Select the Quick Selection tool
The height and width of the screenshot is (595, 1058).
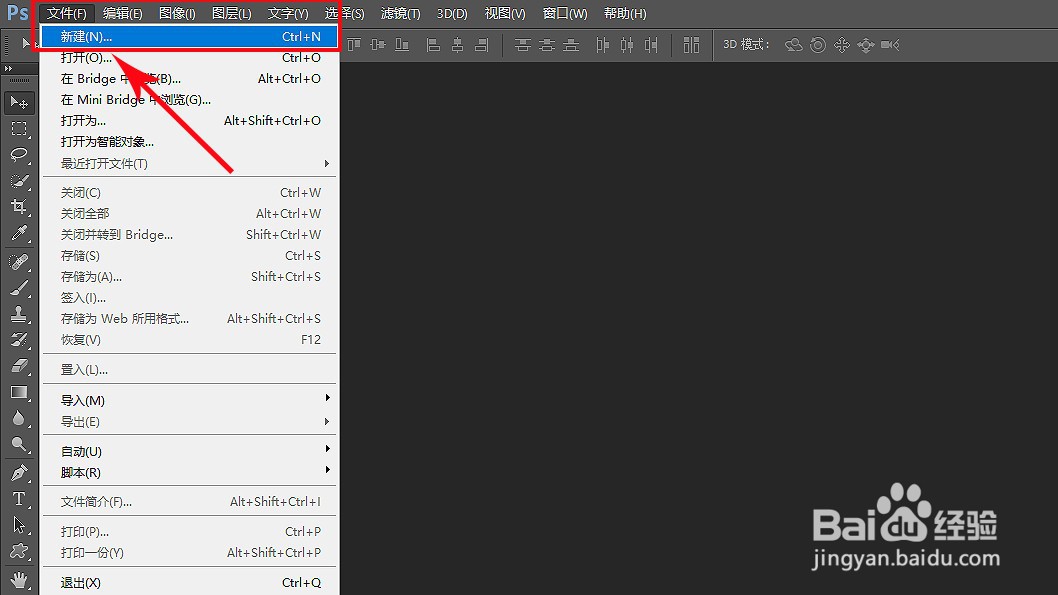[19, 181]
